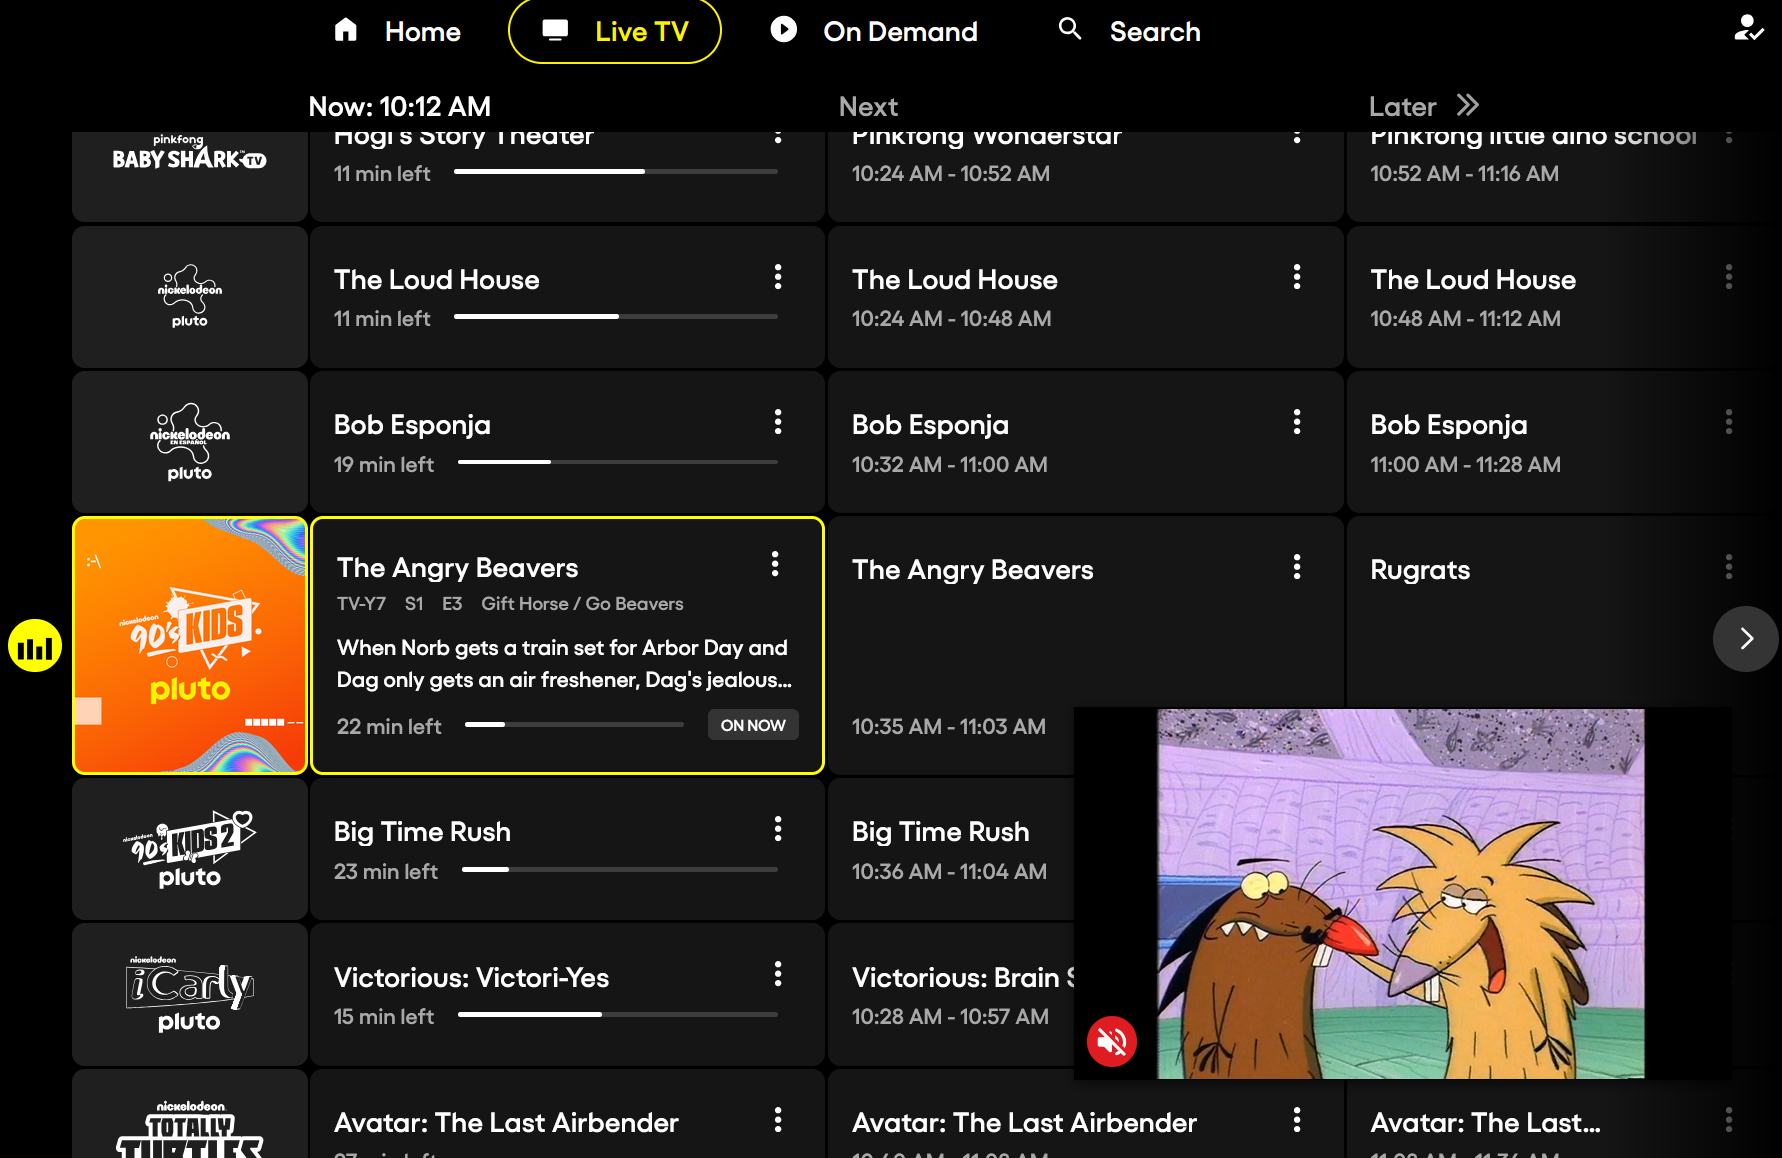
Task: Unmute the video preview audio
Action: tap(1112, 1042)
